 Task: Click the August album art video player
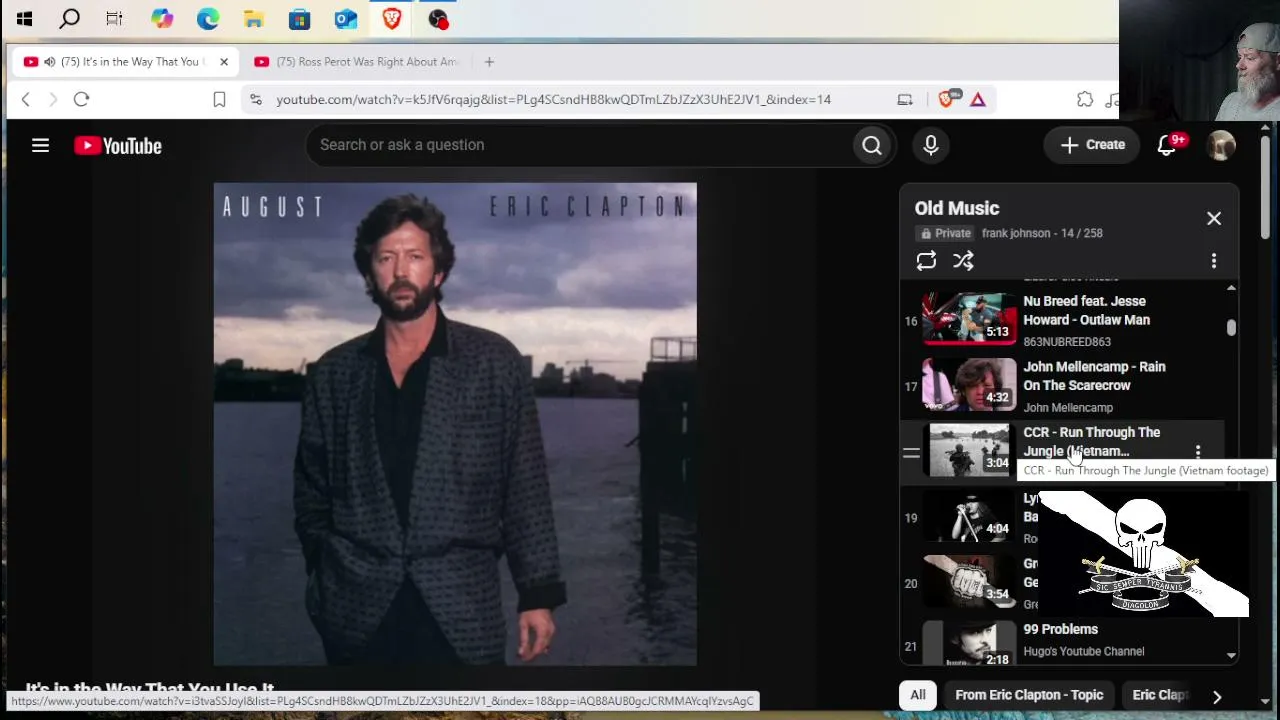(455, 424)
